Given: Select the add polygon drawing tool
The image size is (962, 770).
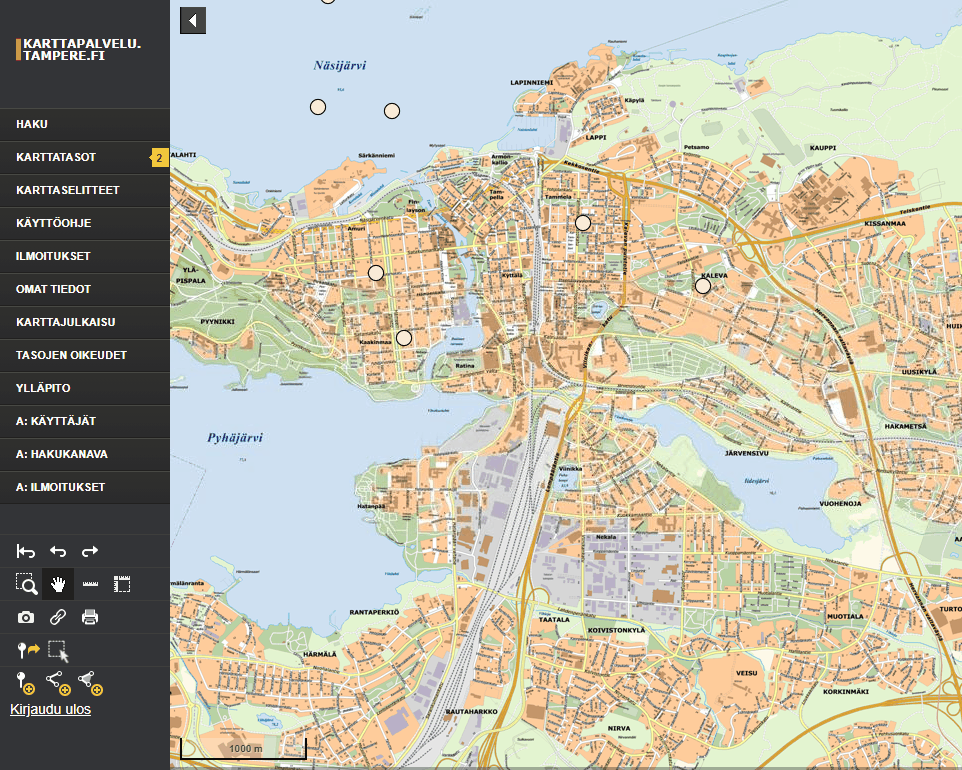Looking at the screenshot, I should pyautogui.click(x=91, y=683).
